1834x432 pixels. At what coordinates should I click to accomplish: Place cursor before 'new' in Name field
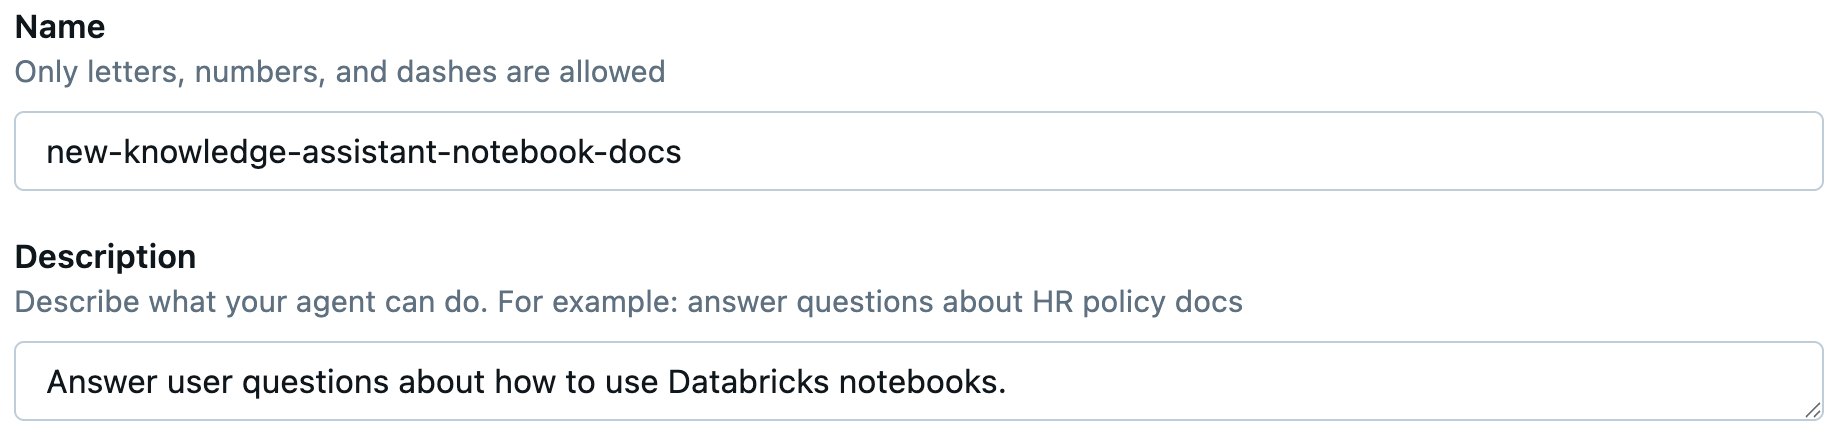pos(47,152)
